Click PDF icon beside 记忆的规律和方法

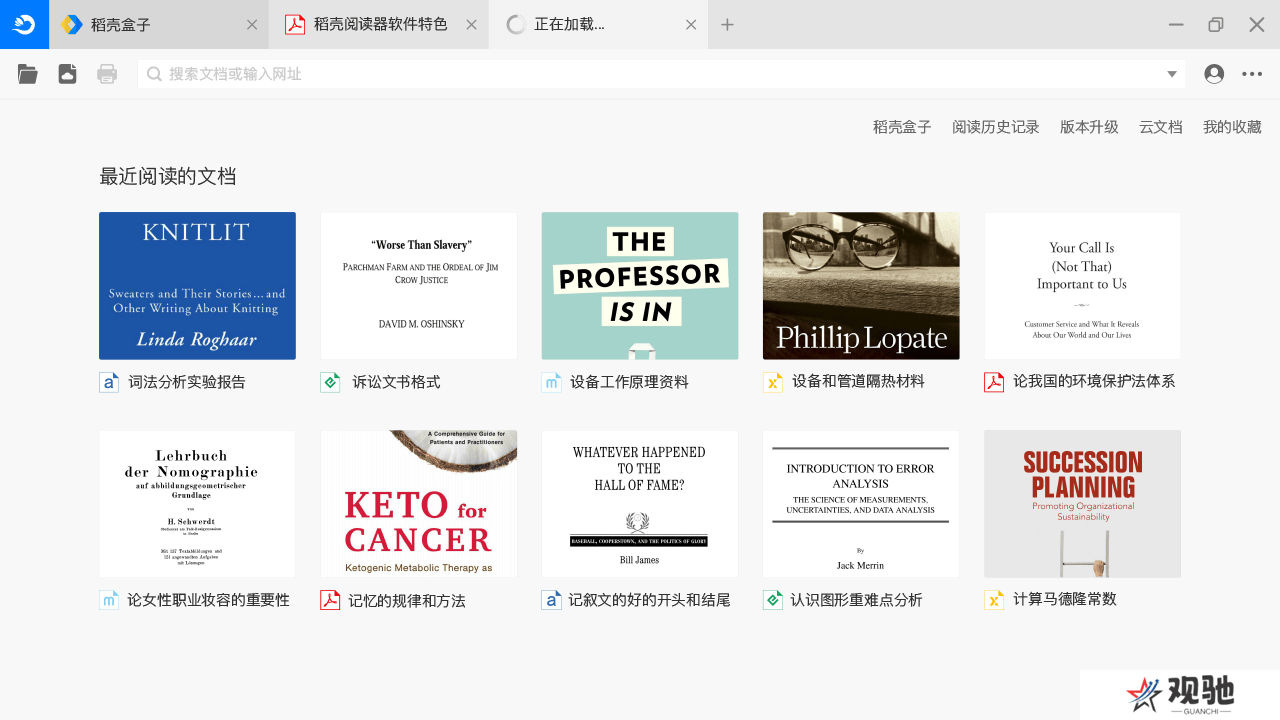point(330,600)
